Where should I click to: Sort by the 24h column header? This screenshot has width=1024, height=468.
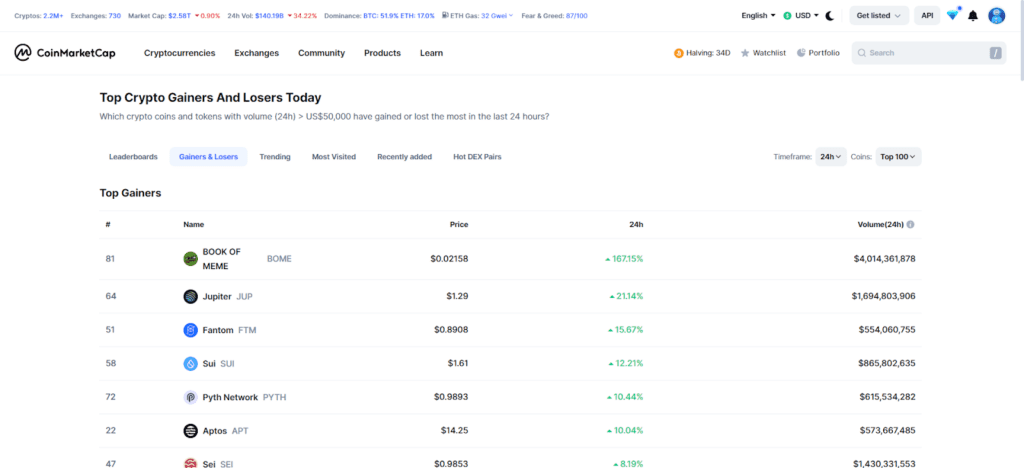tap(636, 225)
